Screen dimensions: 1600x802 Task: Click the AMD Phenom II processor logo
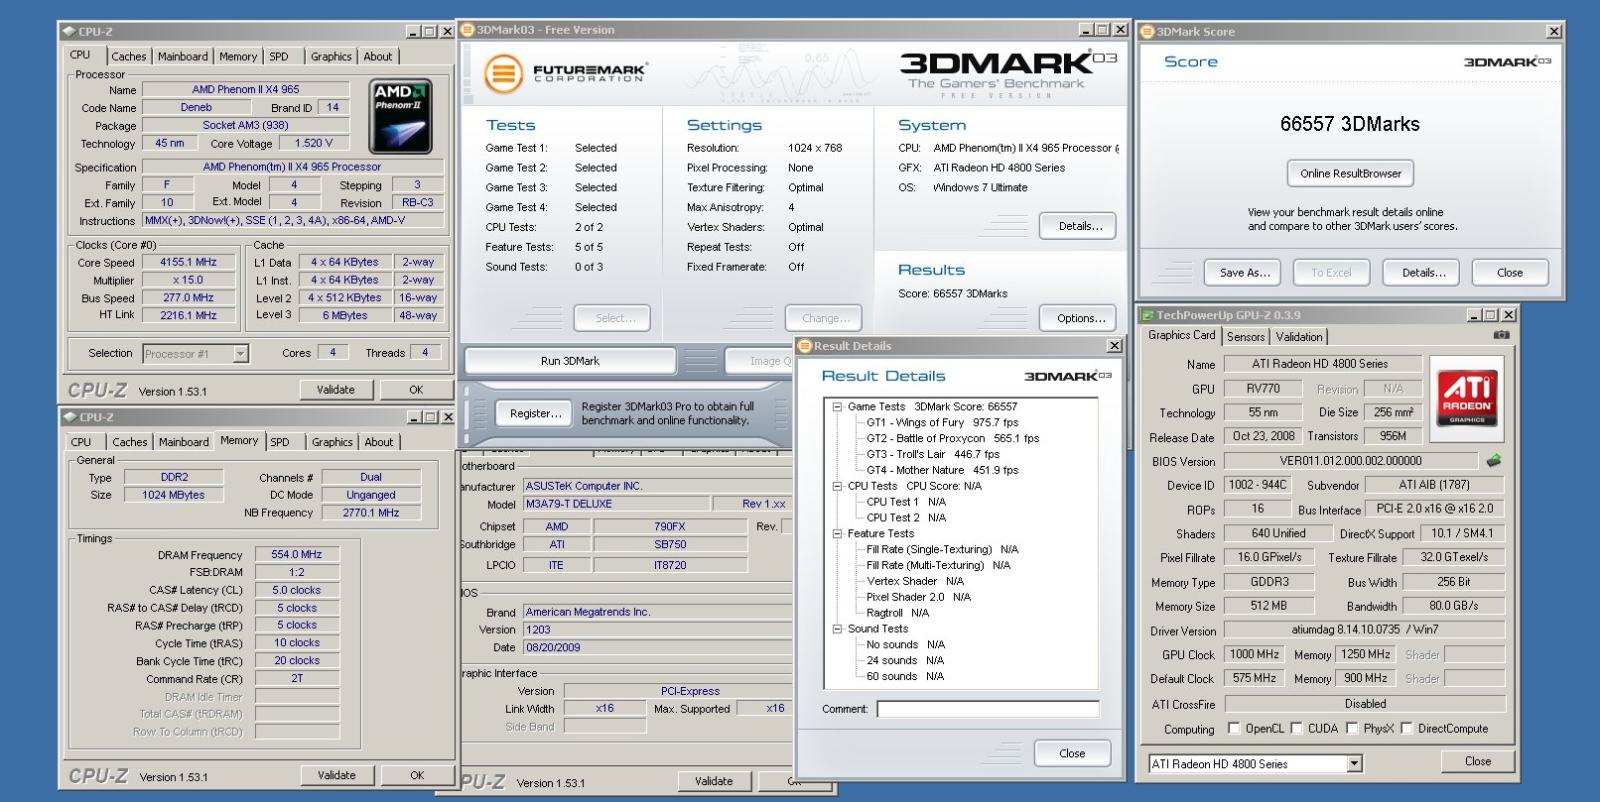click(x=400, y=115)
